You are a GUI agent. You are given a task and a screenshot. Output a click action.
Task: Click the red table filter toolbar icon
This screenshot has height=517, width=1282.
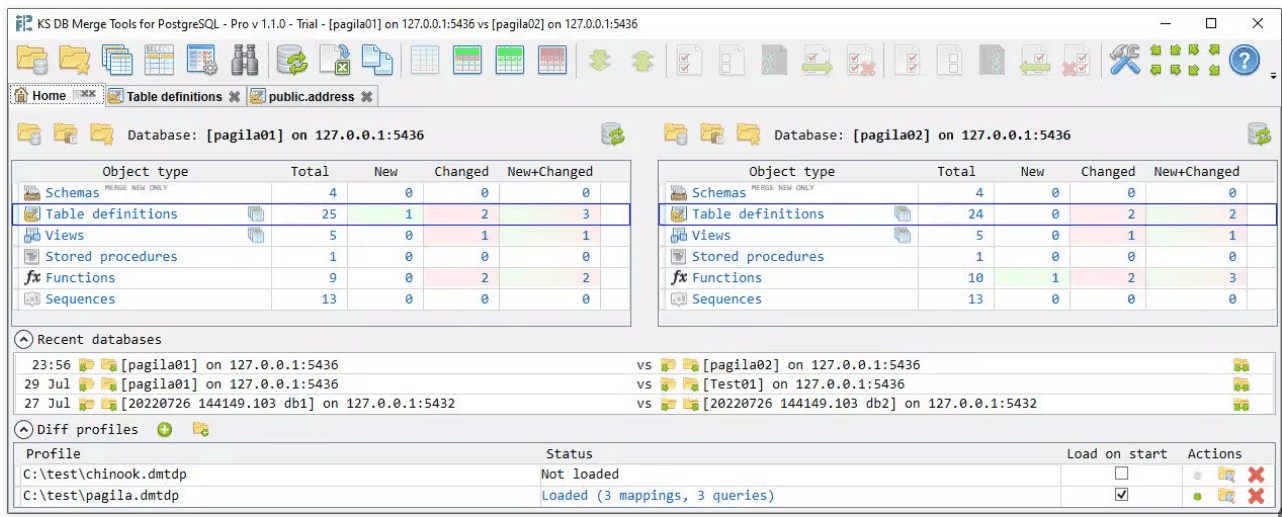pyautogui.click(x=552, y=60)
